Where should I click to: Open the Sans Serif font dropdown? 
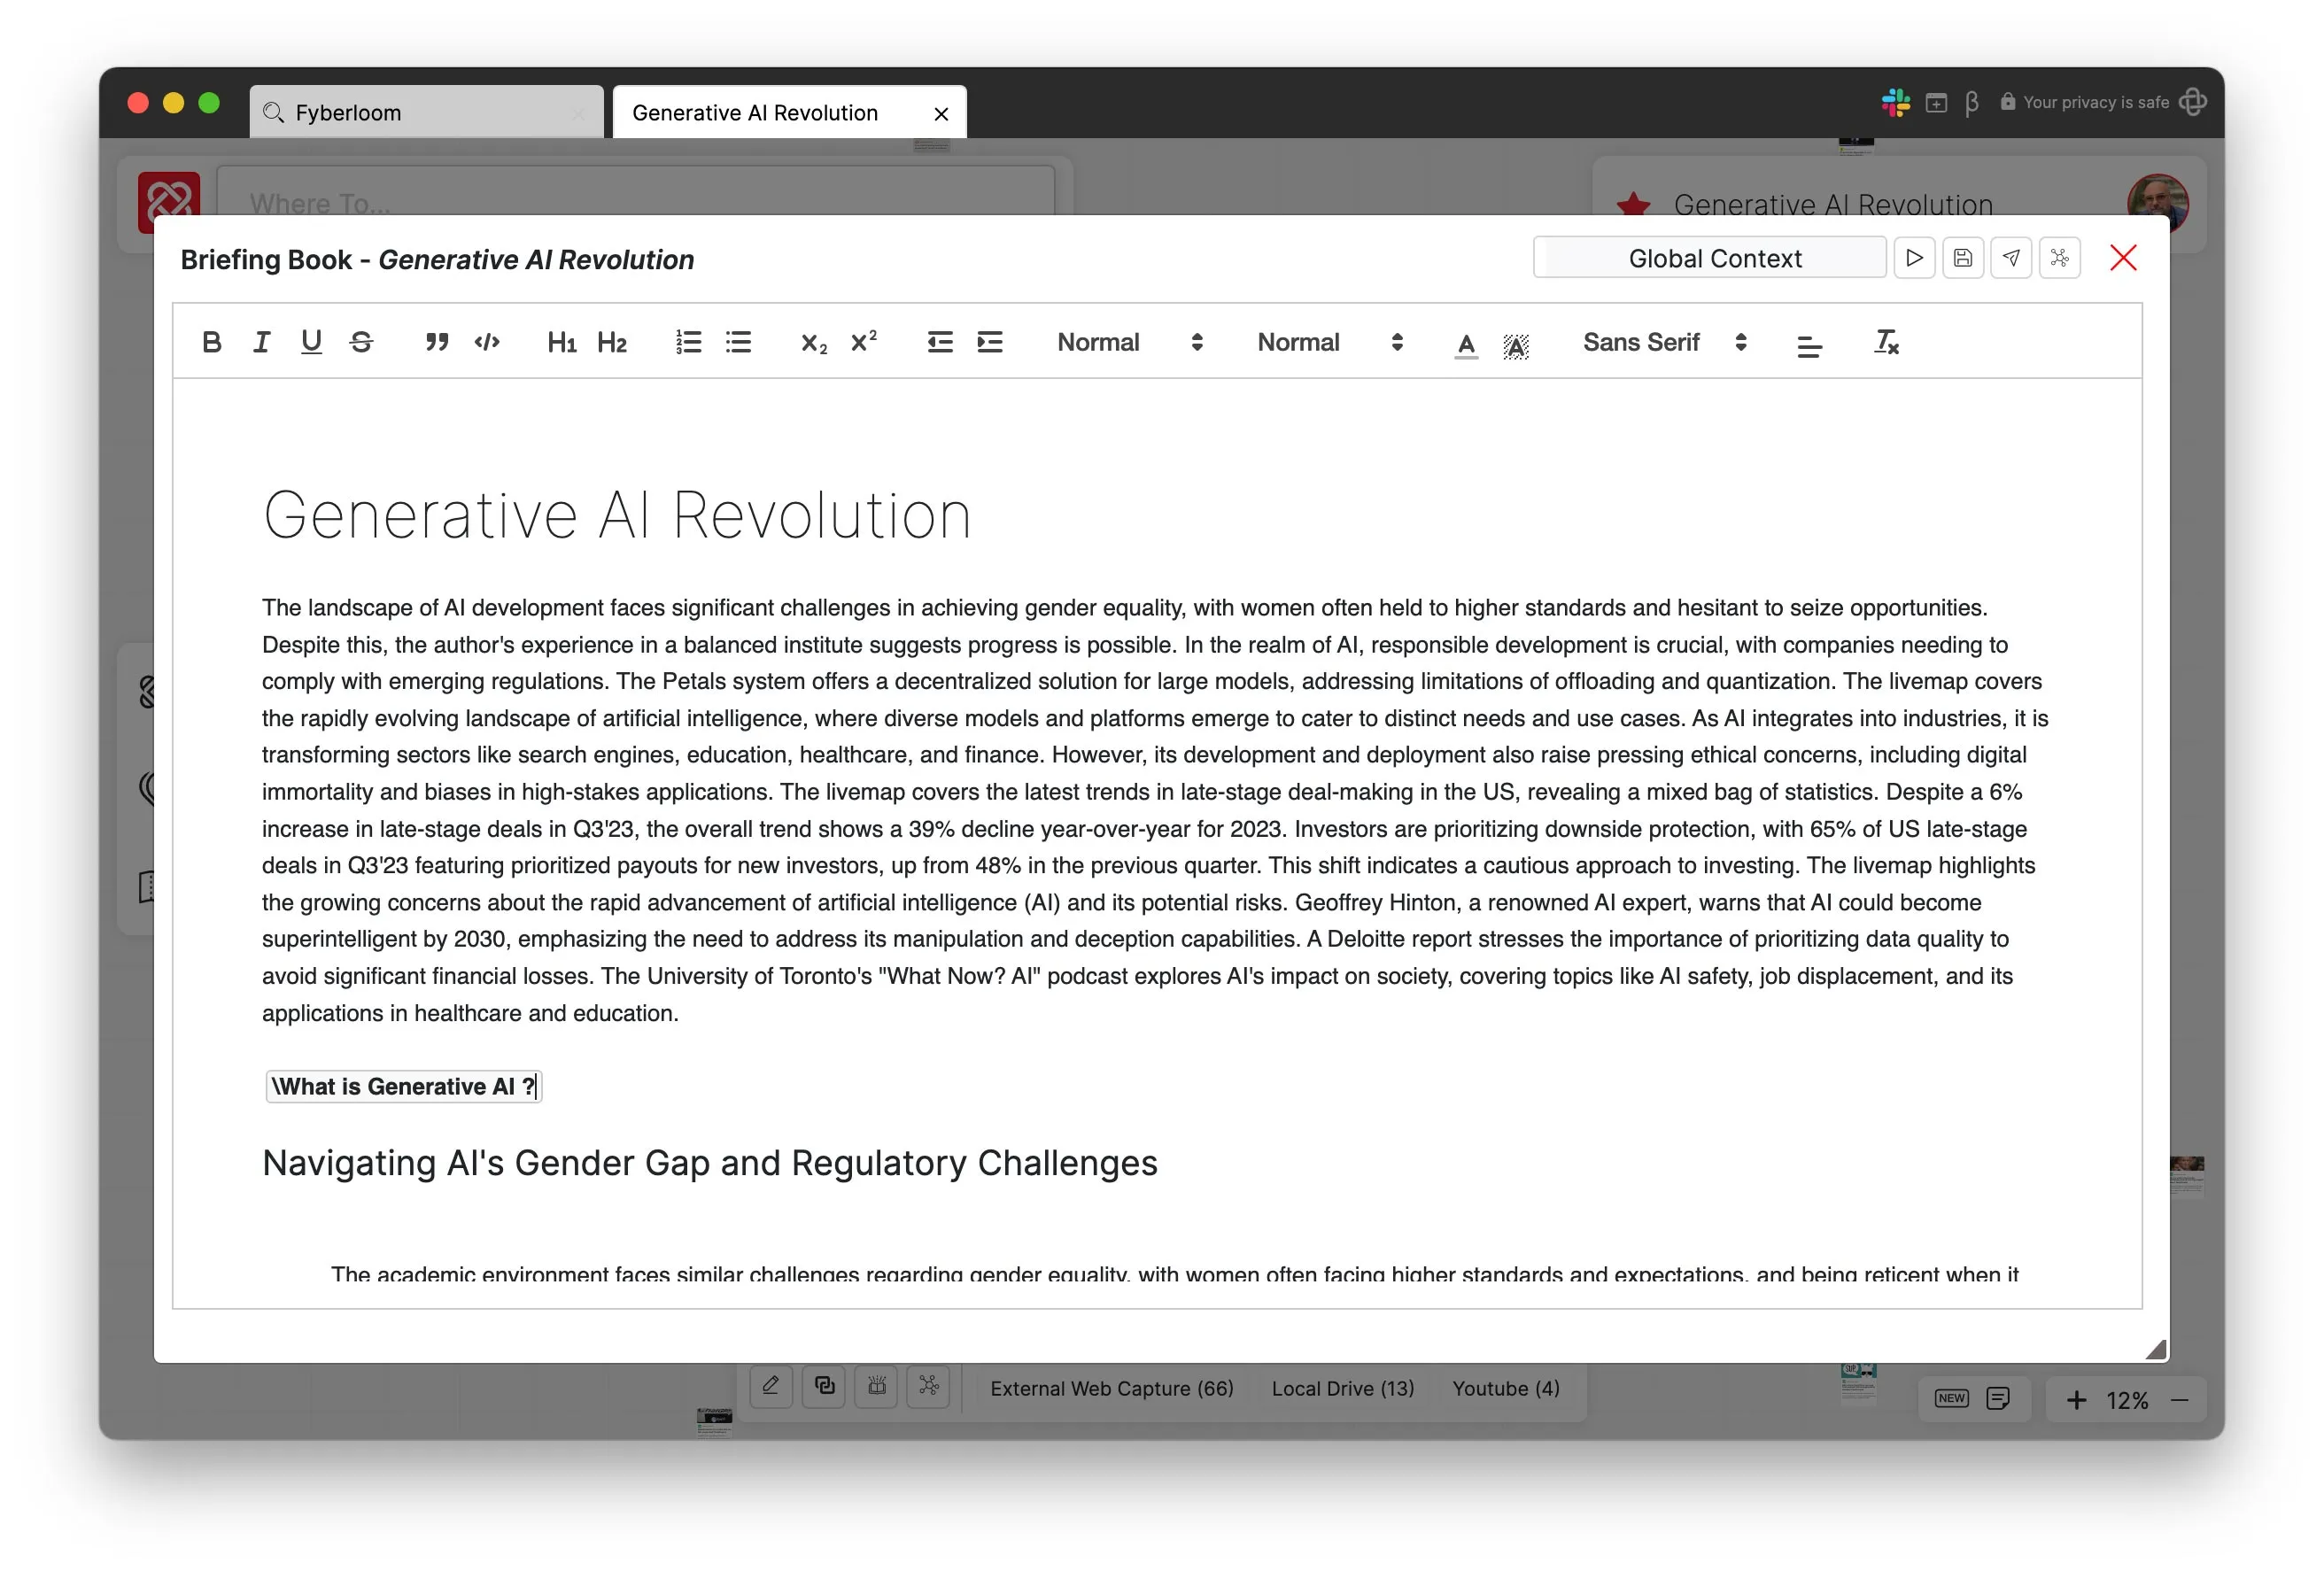coord(1664,343)
